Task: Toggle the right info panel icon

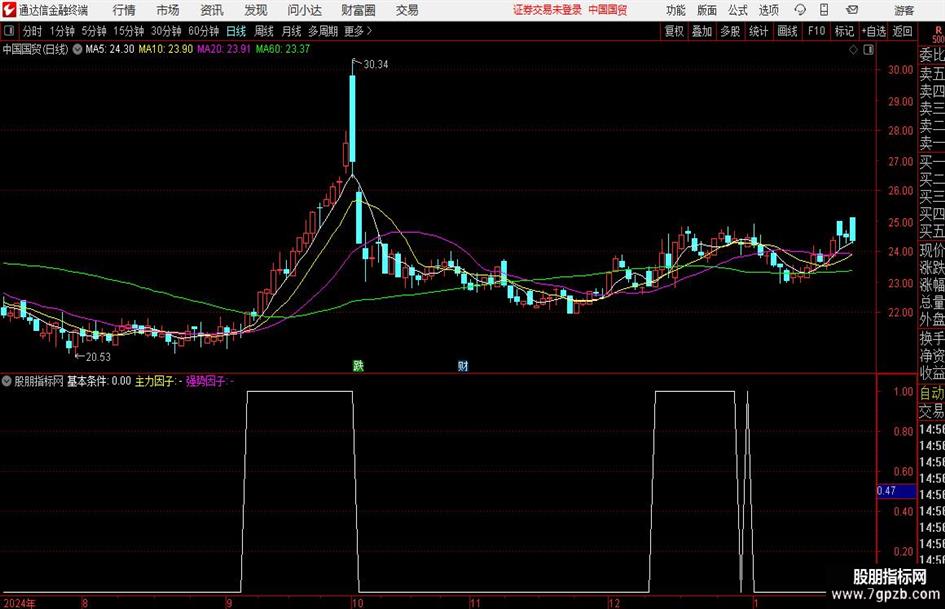Action: click(868, 50)
